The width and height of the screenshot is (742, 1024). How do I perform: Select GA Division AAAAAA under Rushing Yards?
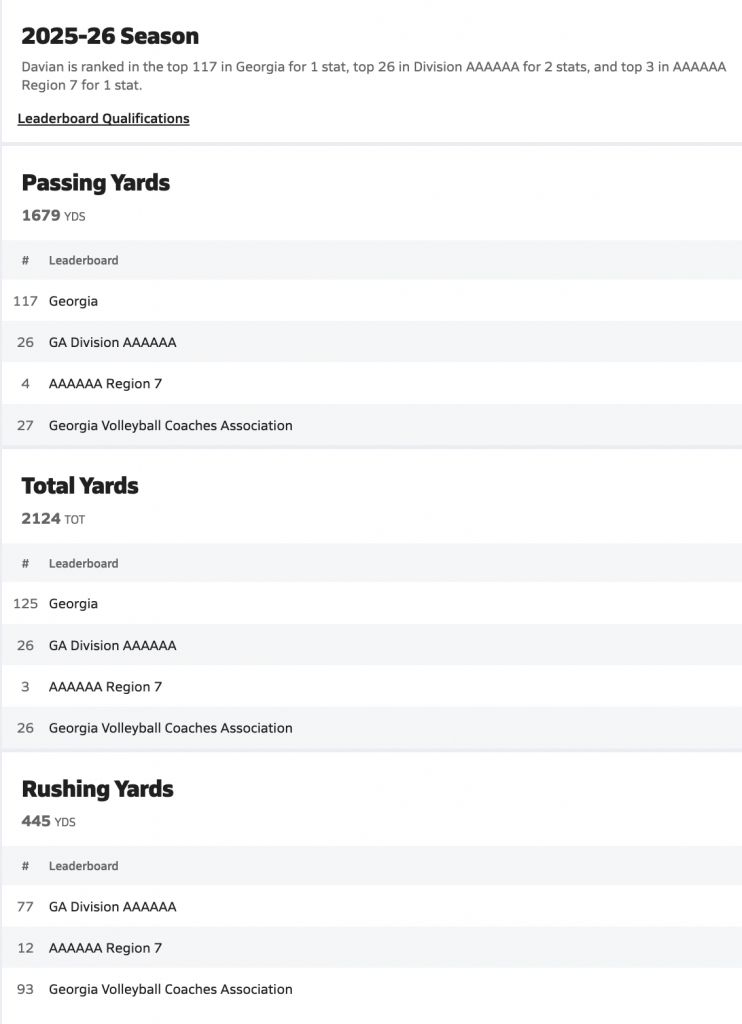112,907
